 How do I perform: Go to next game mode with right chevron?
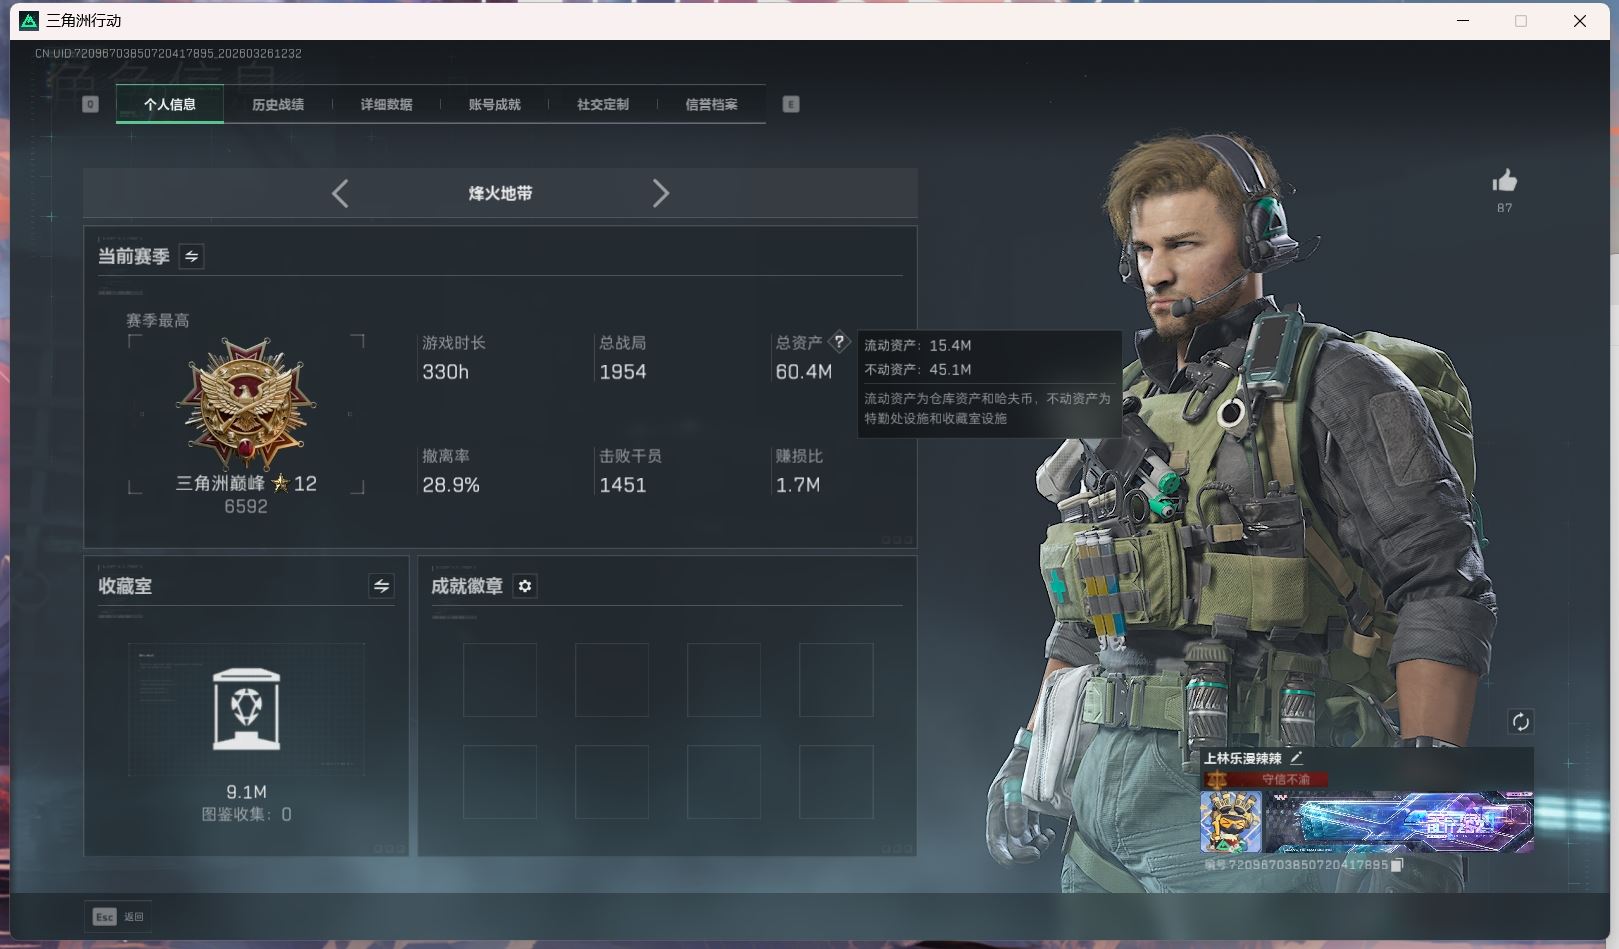tap(660, 193)
